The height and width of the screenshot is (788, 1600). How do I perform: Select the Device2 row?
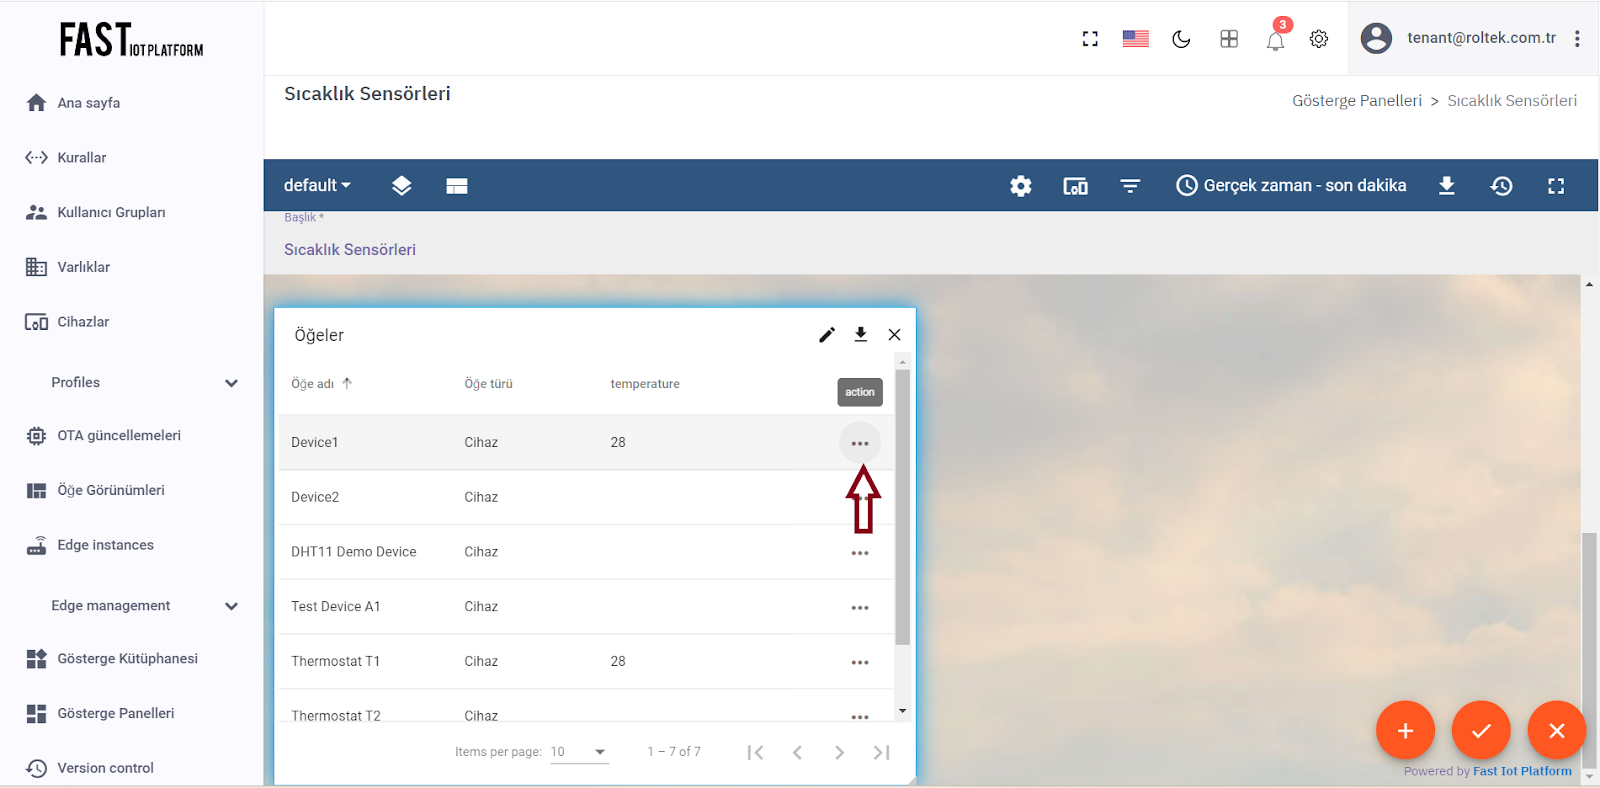coord(586,497)
